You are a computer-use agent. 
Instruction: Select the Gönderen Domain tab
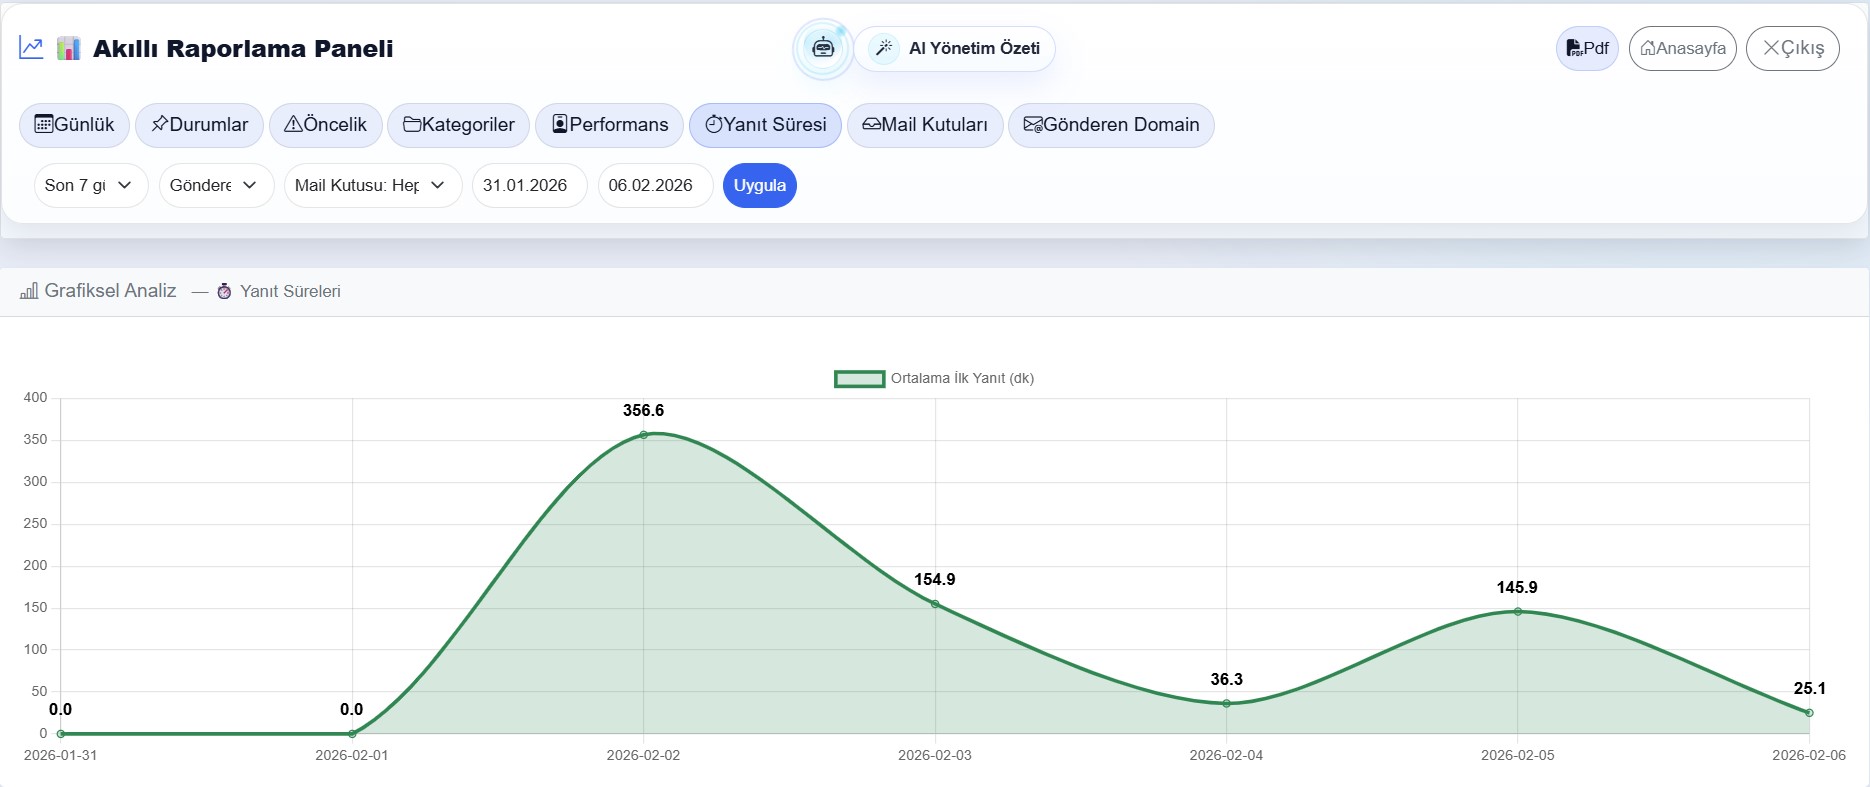pos(1110,125)
